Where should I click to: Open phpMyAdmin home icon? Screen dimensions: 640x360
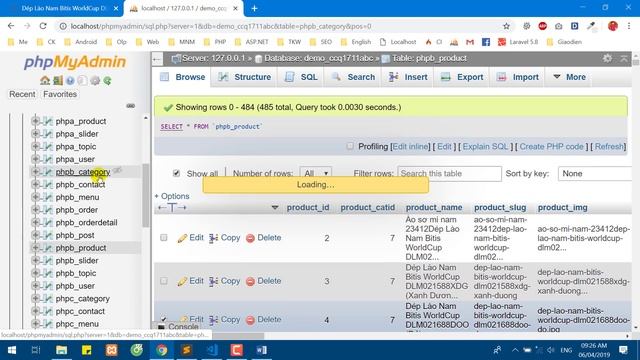(44, 80)
